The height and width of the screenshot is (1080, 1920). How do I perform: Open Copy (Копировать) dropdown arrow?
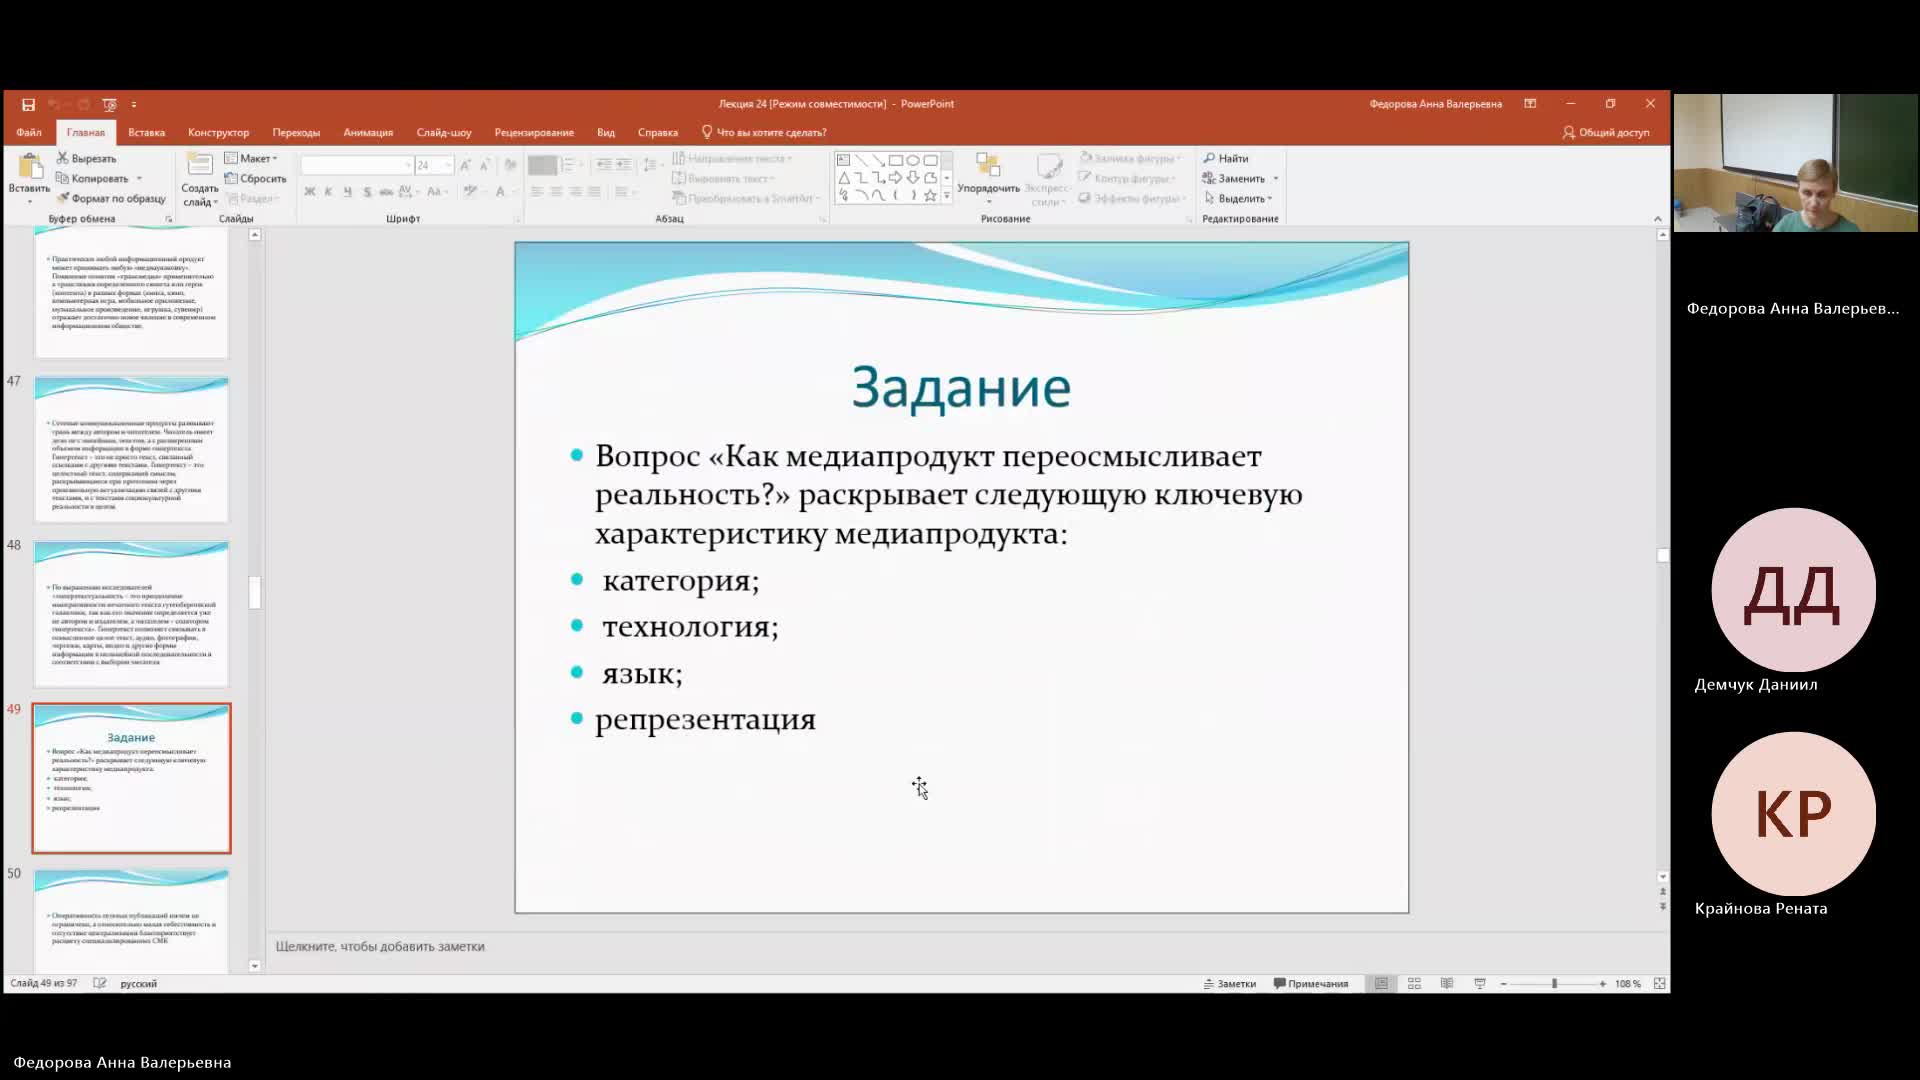coord(139,179)
